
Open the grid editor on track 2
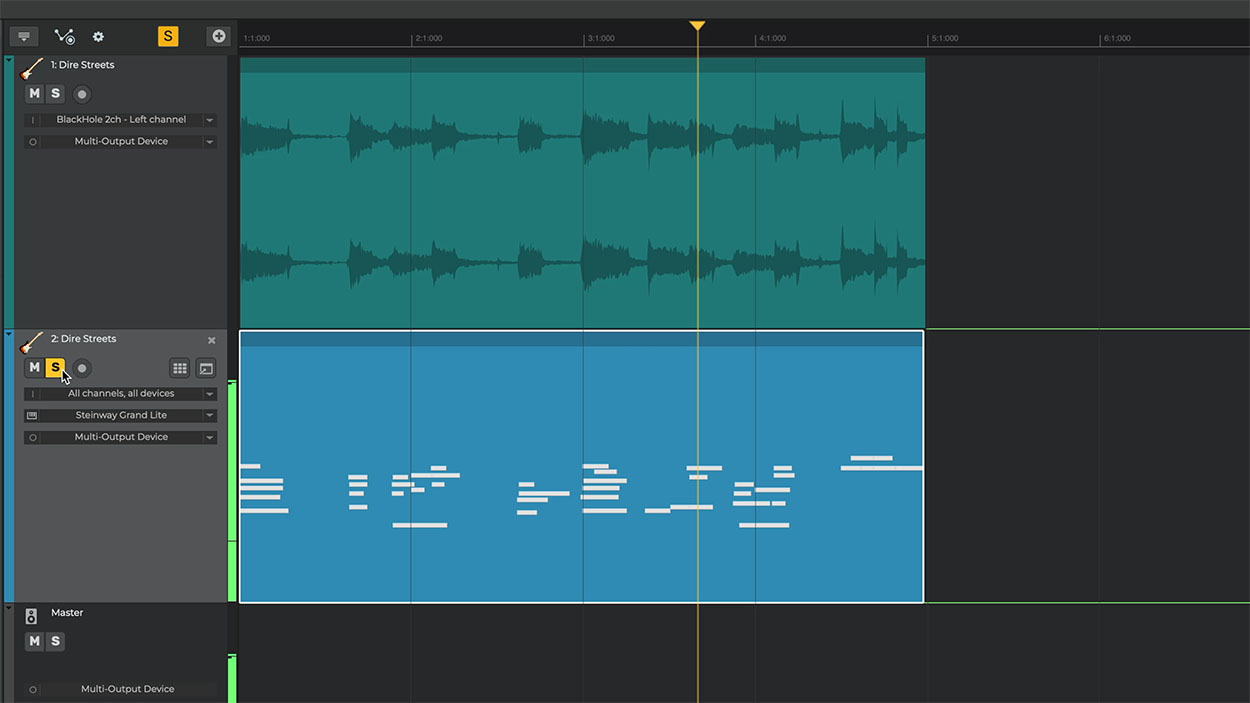click(180, 368)
